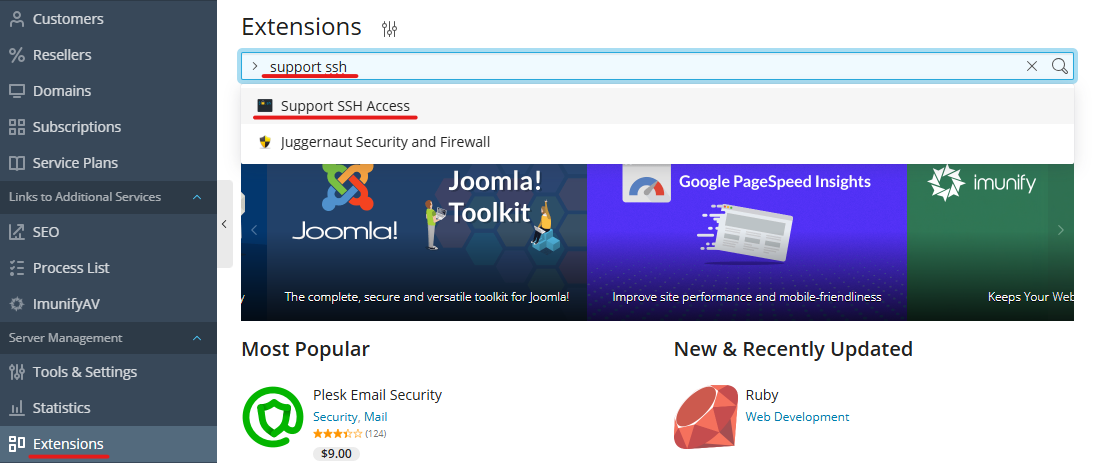
Task: Open Tools & Settings
Action: click(x=108, y=372)
